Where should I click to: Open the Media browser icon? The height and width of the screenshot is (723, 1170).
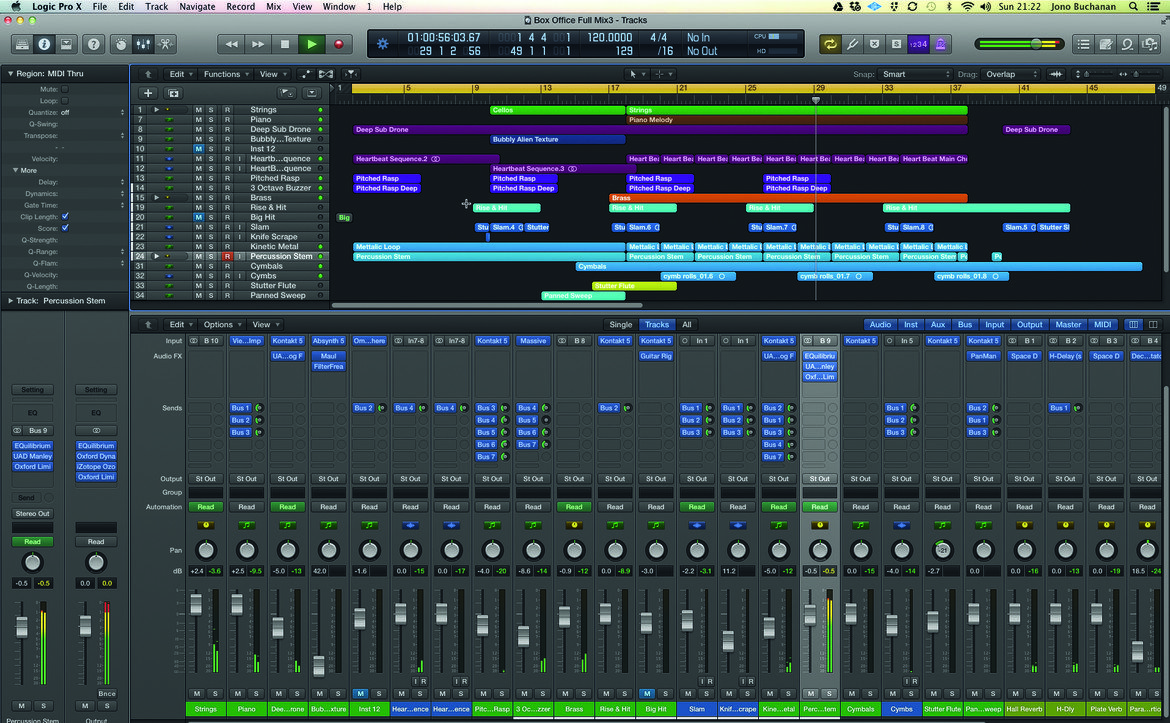1150,44
